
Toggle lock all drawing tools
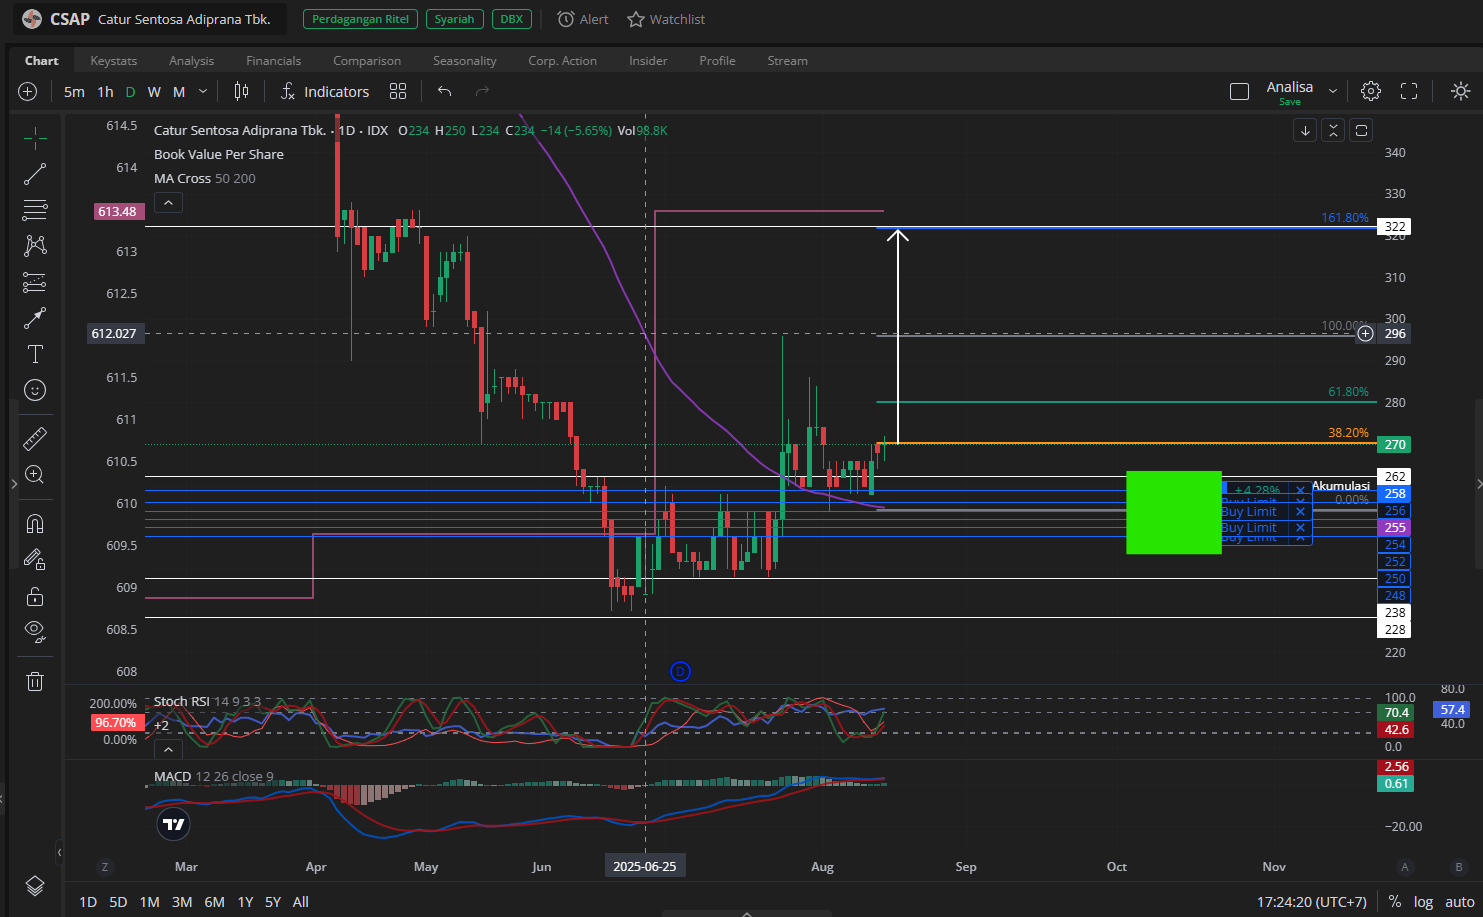tap(35, 596)
